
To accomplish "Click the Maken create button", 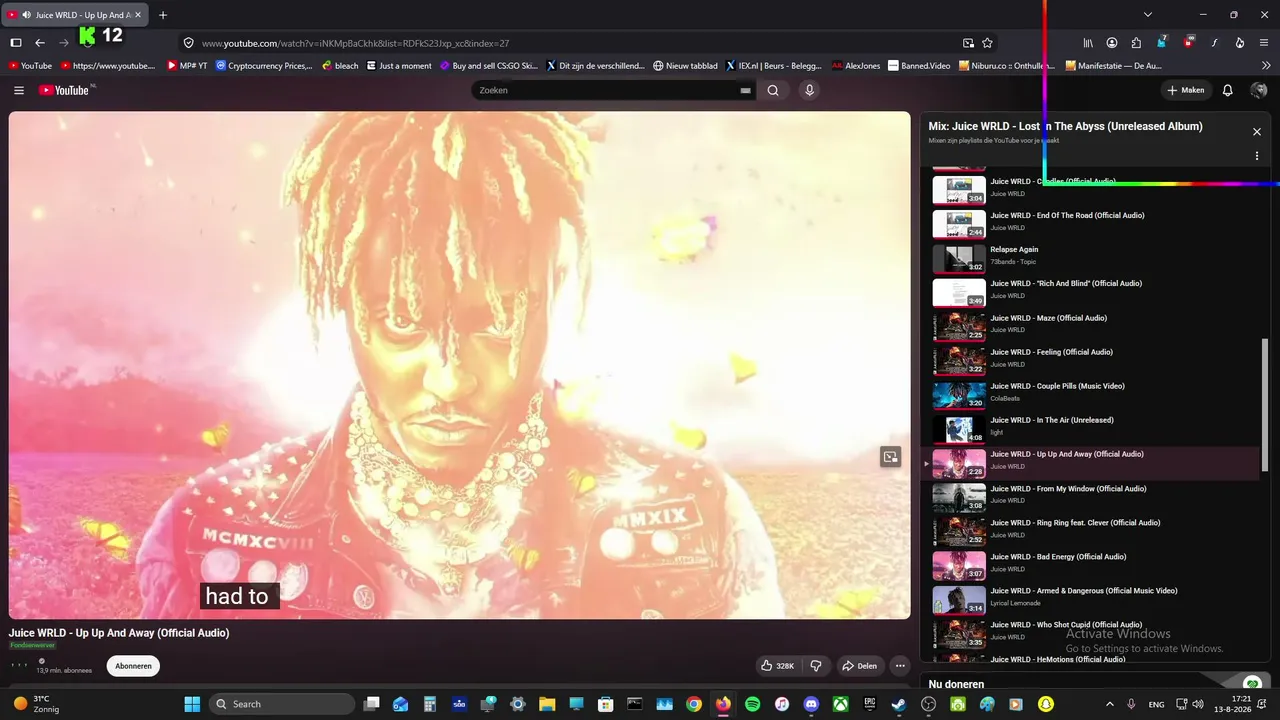I will point(1185,90).
